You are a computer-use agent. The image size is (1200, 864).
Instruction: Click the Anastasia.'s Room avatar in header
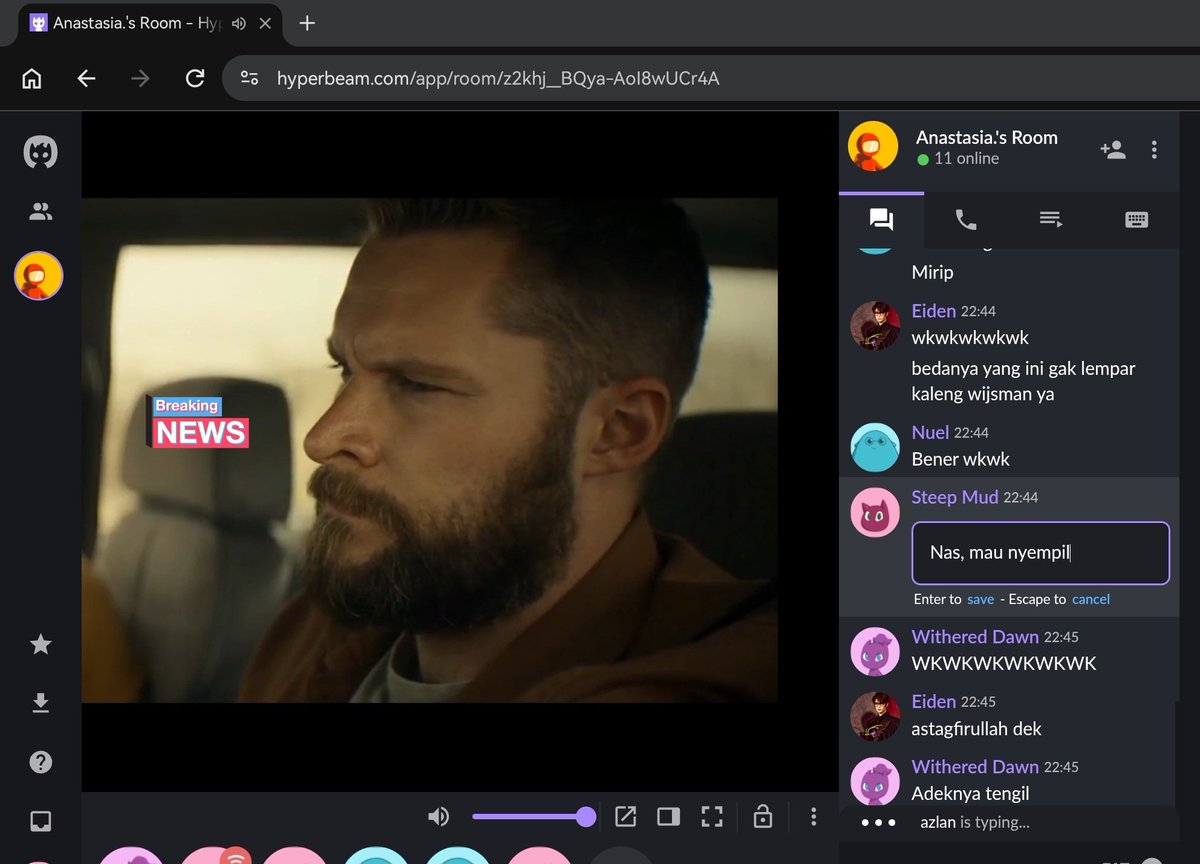[x=873, y=147]
